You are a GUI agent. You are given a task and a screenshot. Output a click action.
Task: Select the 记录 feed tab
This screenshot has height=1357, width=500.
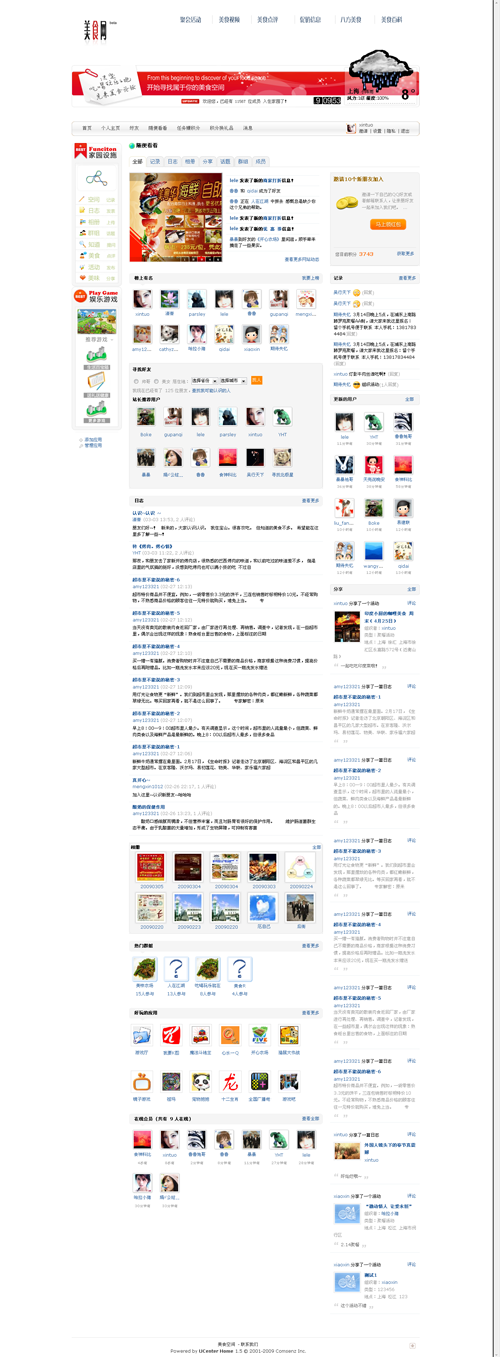(154, 161)
